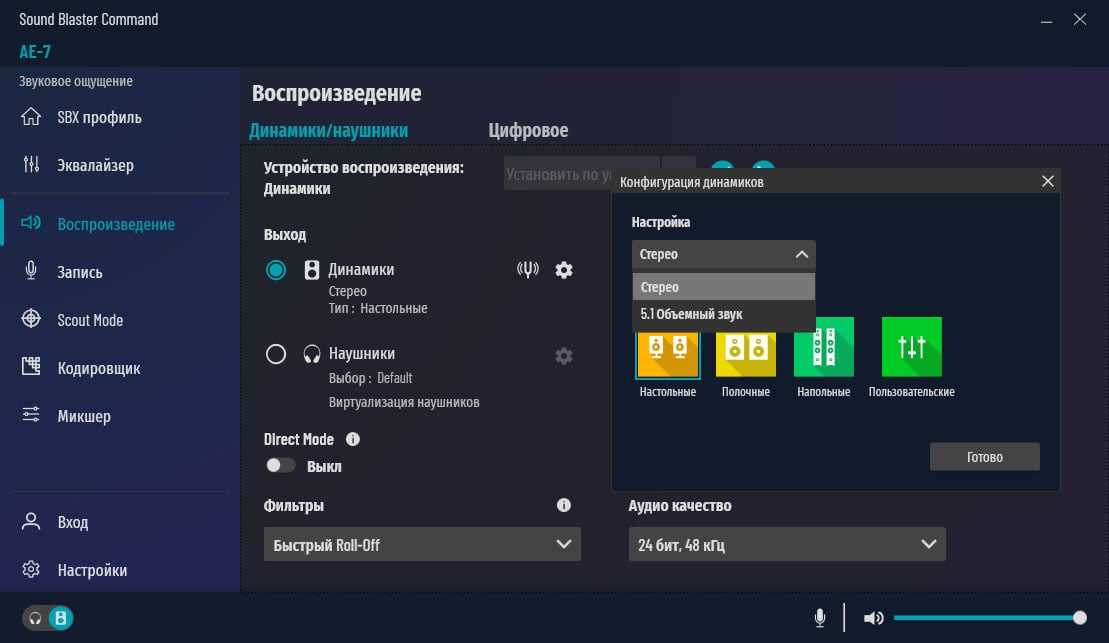Open speaker settings gear next to Динамики
This screenshot has height=643, width=1109.
pyautogui.click(x=564, y=270)
